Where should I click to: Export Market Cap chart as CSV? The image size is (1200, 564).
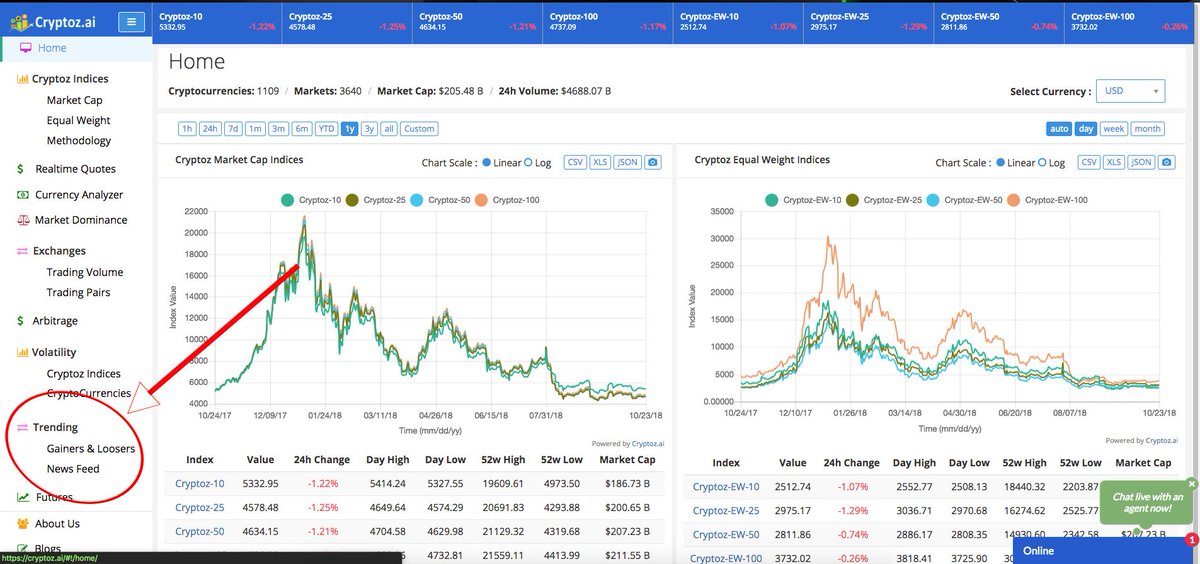tap(575, 162)
